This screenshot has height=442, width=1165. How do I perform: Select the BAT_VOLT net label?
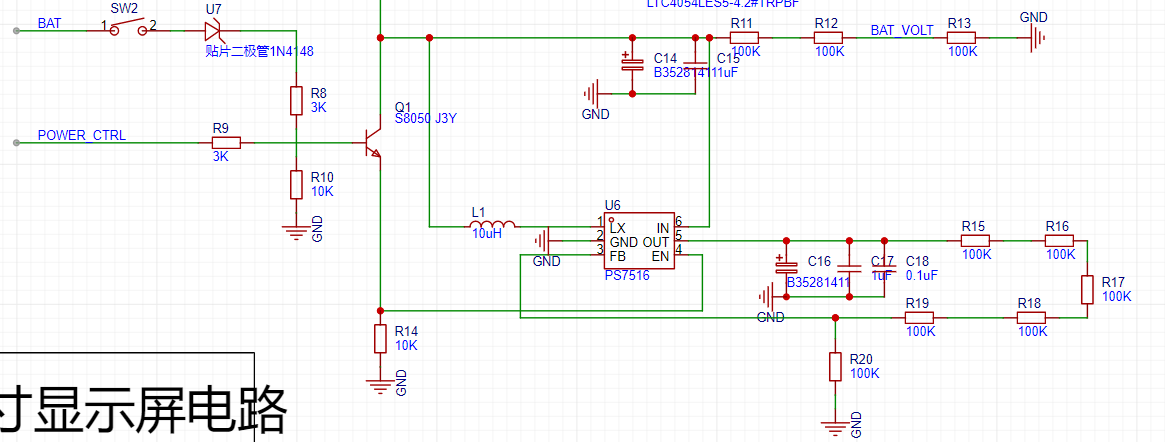point(902,30)
